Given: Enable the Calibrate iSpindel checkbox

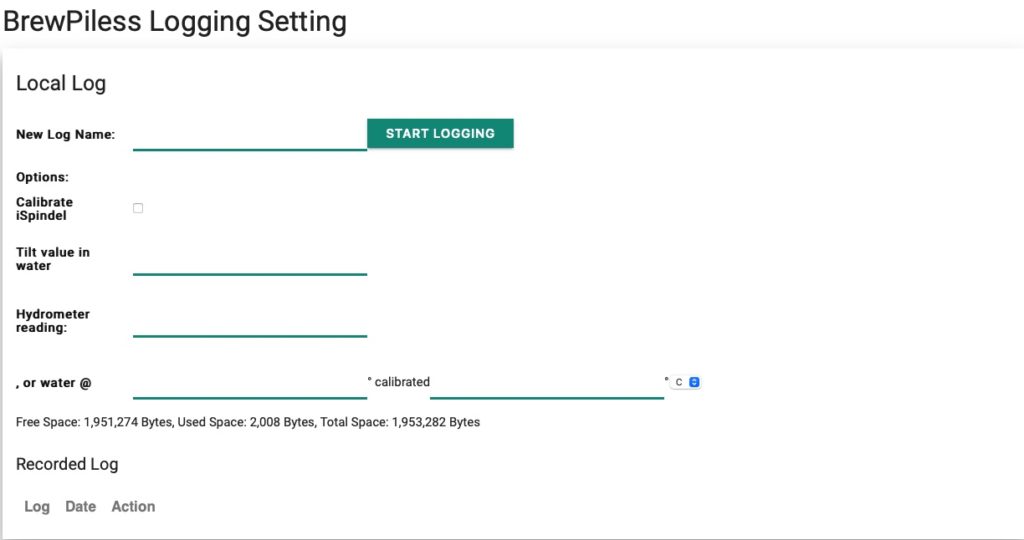Looking at the screenshot, I should 138,208.
